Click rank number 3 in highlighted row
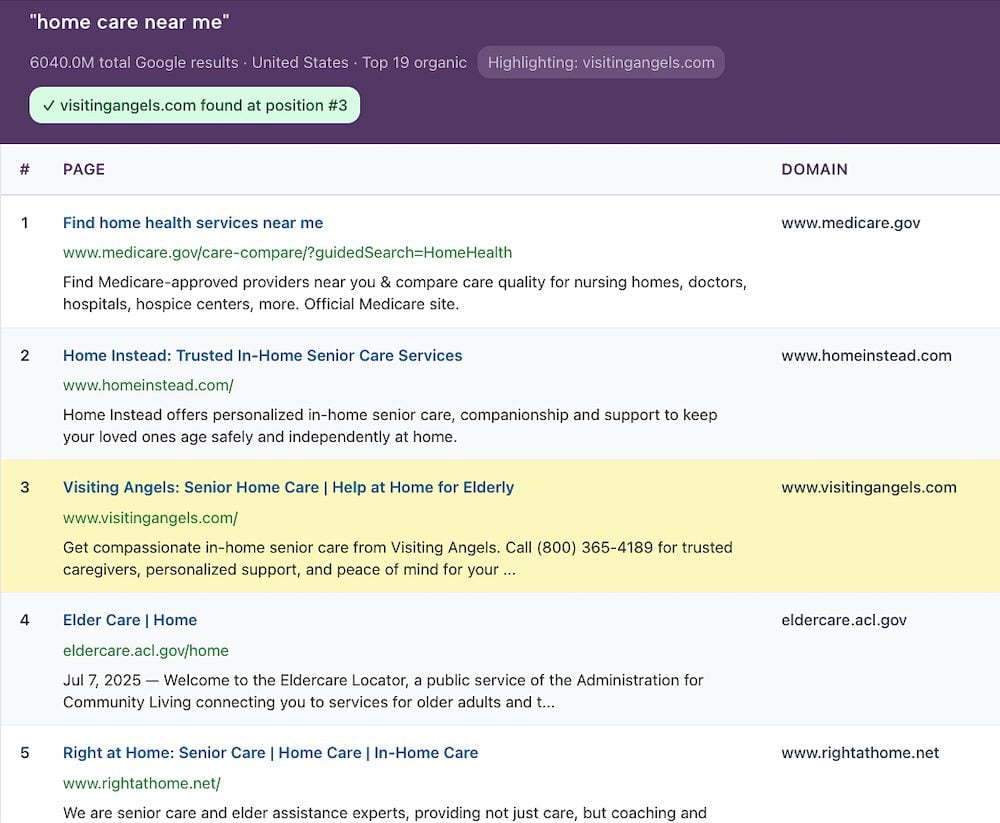The height and width of the screenshot is (823, 1000). [x=25, y=487]
